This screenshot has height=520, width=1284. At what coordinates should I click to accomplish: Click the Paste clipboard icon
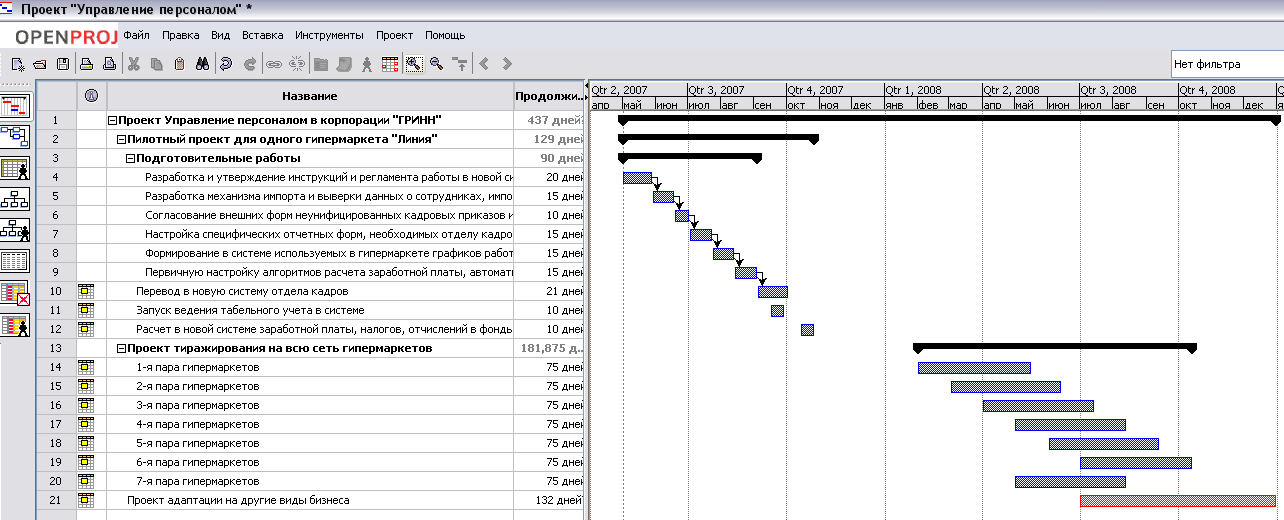tap(179, 64)
